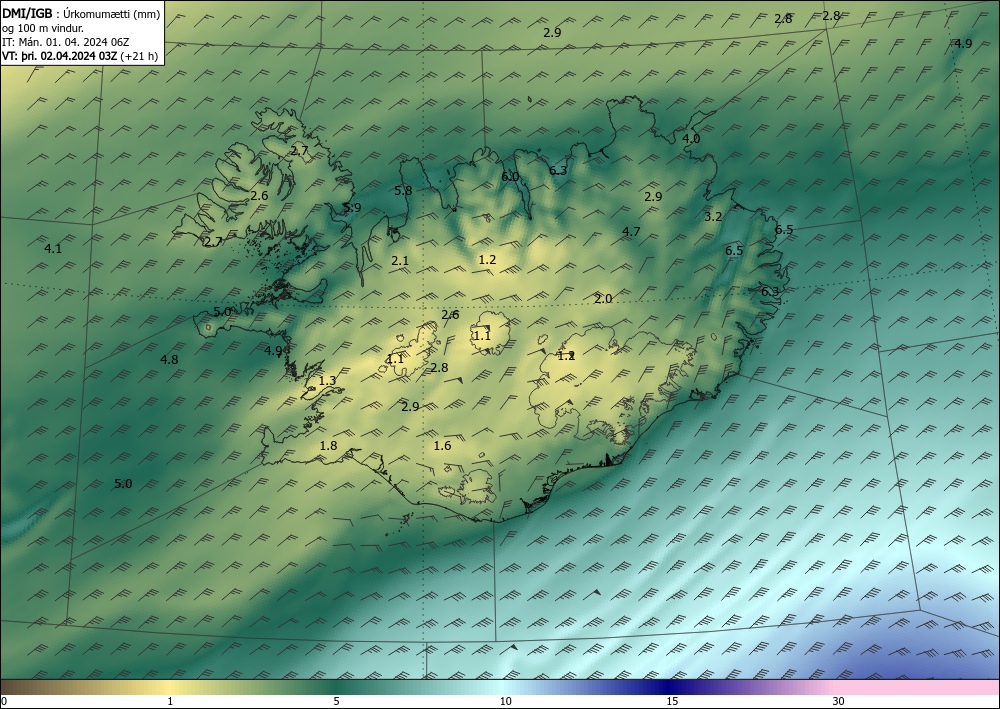Click the initial time 'IT: Mán. 01. 04. 2024 06Z'
The width and height of the screenshot is (1000, 709).
coord(66,42)
